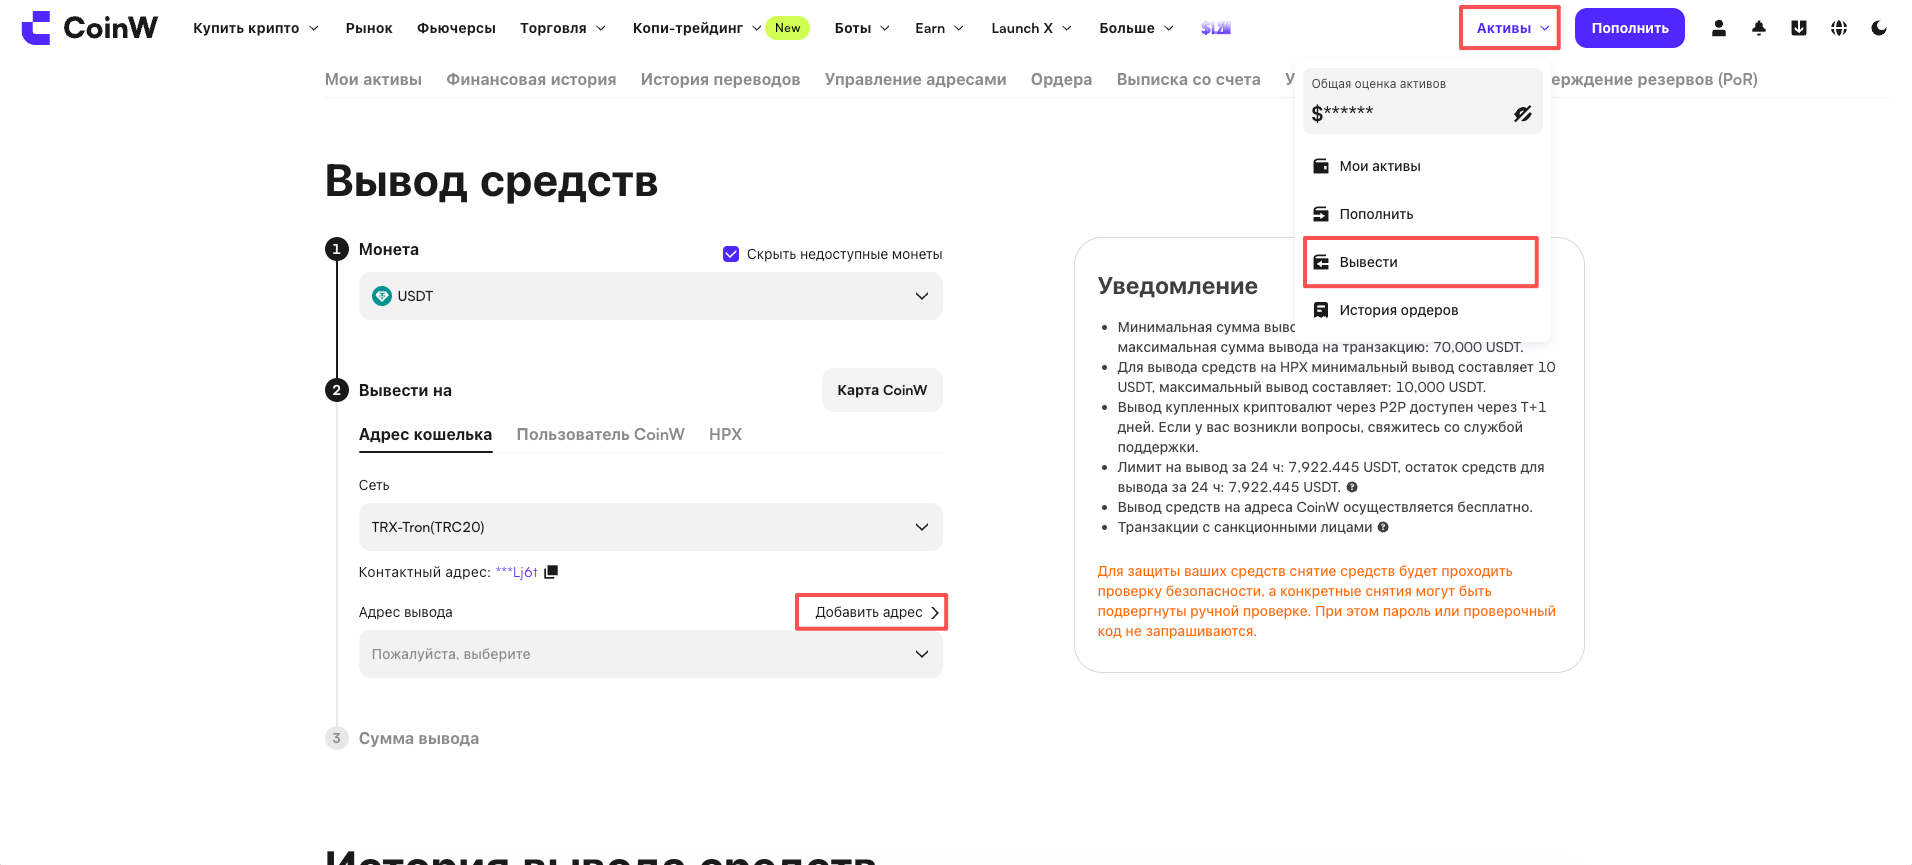The height and width of the screenshot is (865, 1912).
Task: Click the contact address link '***Lj6t'
Action: [x=516, y=572]
